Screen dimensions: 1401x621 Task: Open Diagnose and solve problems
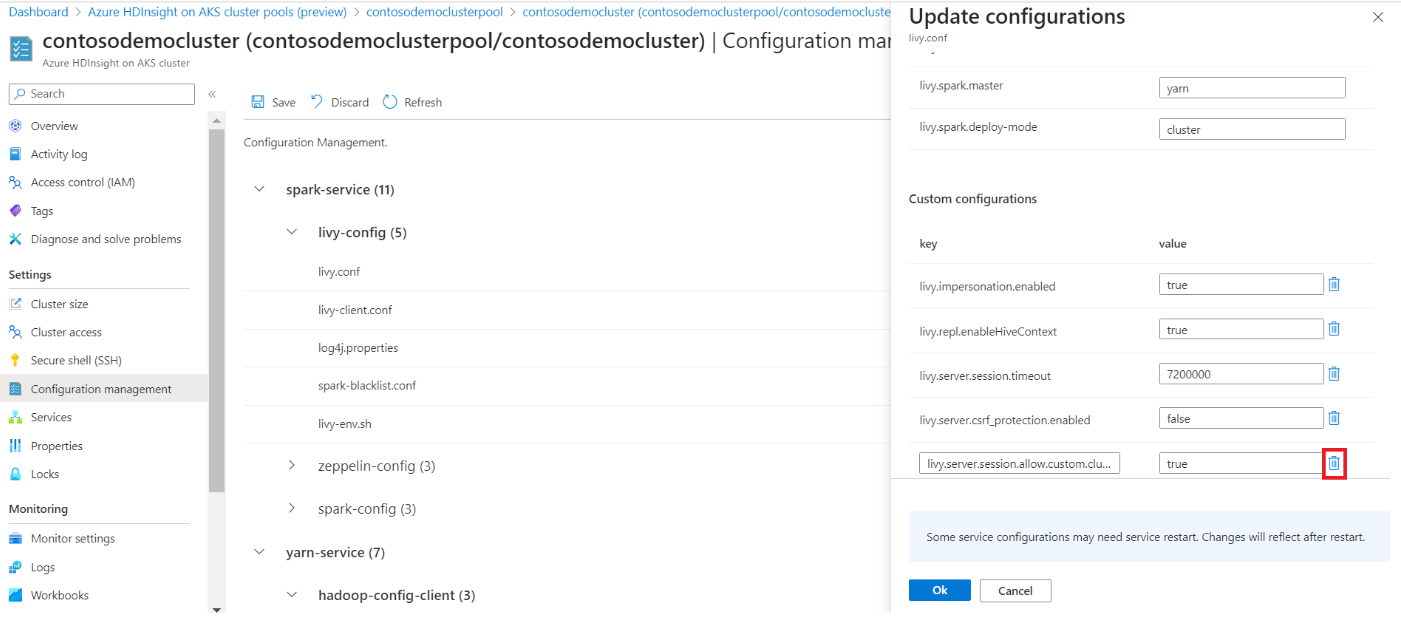click(x=104, y=239)
